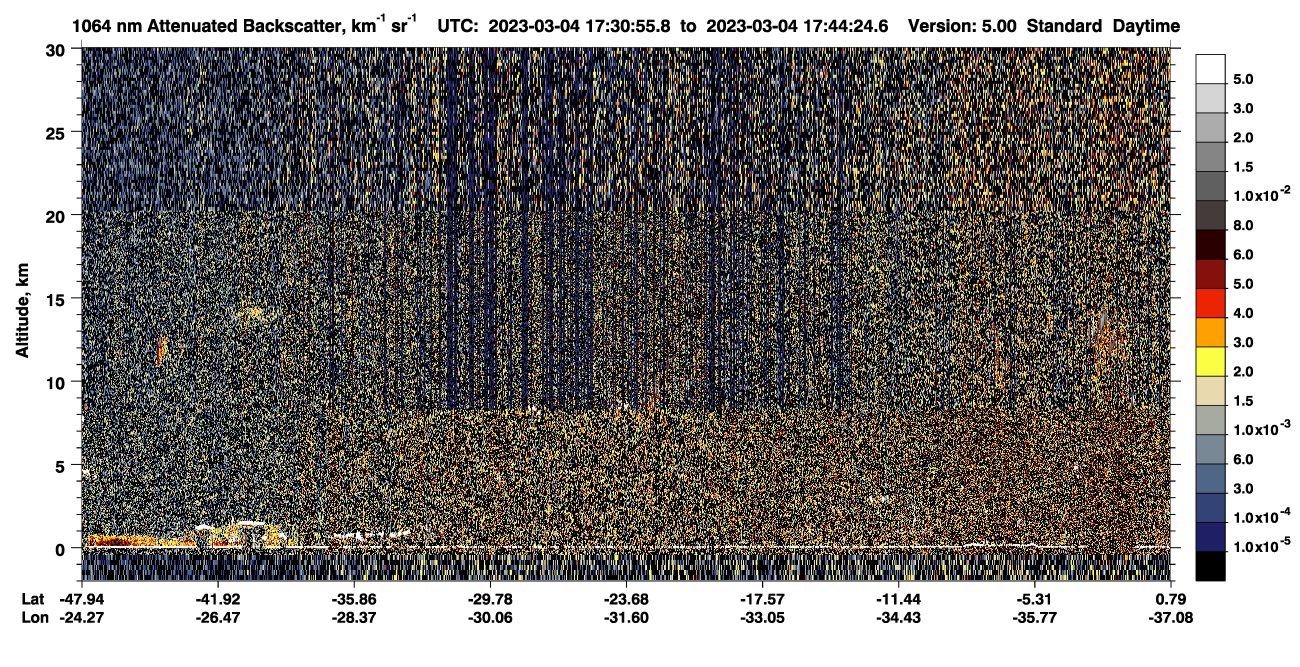Click longitude value '-28.37'
Image resolution: width=1300 pixels, height=667 pixels.
[353, 618]
